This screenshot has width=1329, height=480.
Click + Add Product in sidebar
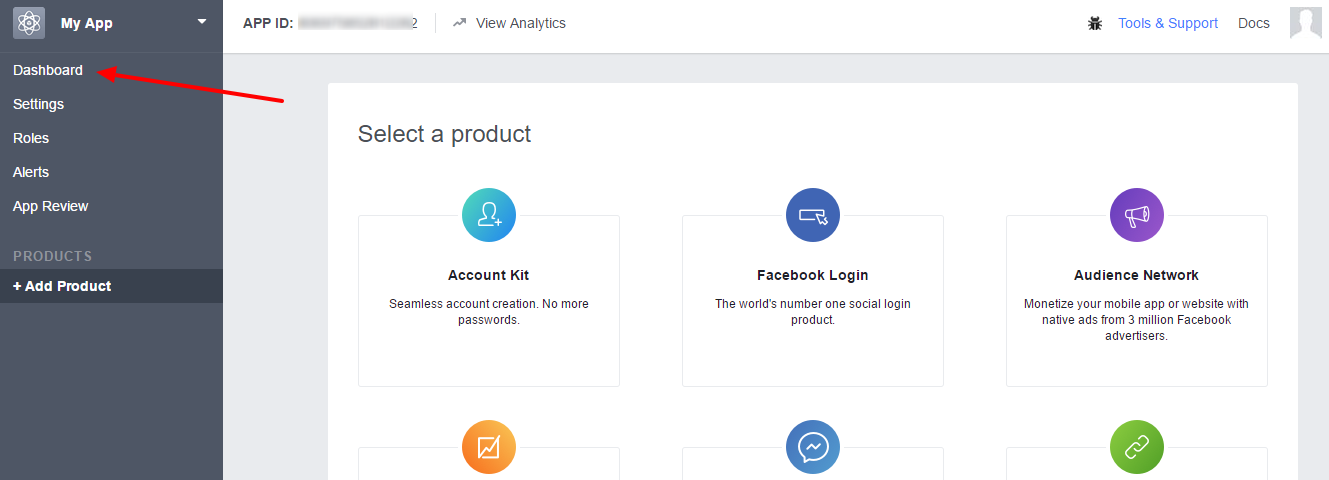(x=111, y=286)
